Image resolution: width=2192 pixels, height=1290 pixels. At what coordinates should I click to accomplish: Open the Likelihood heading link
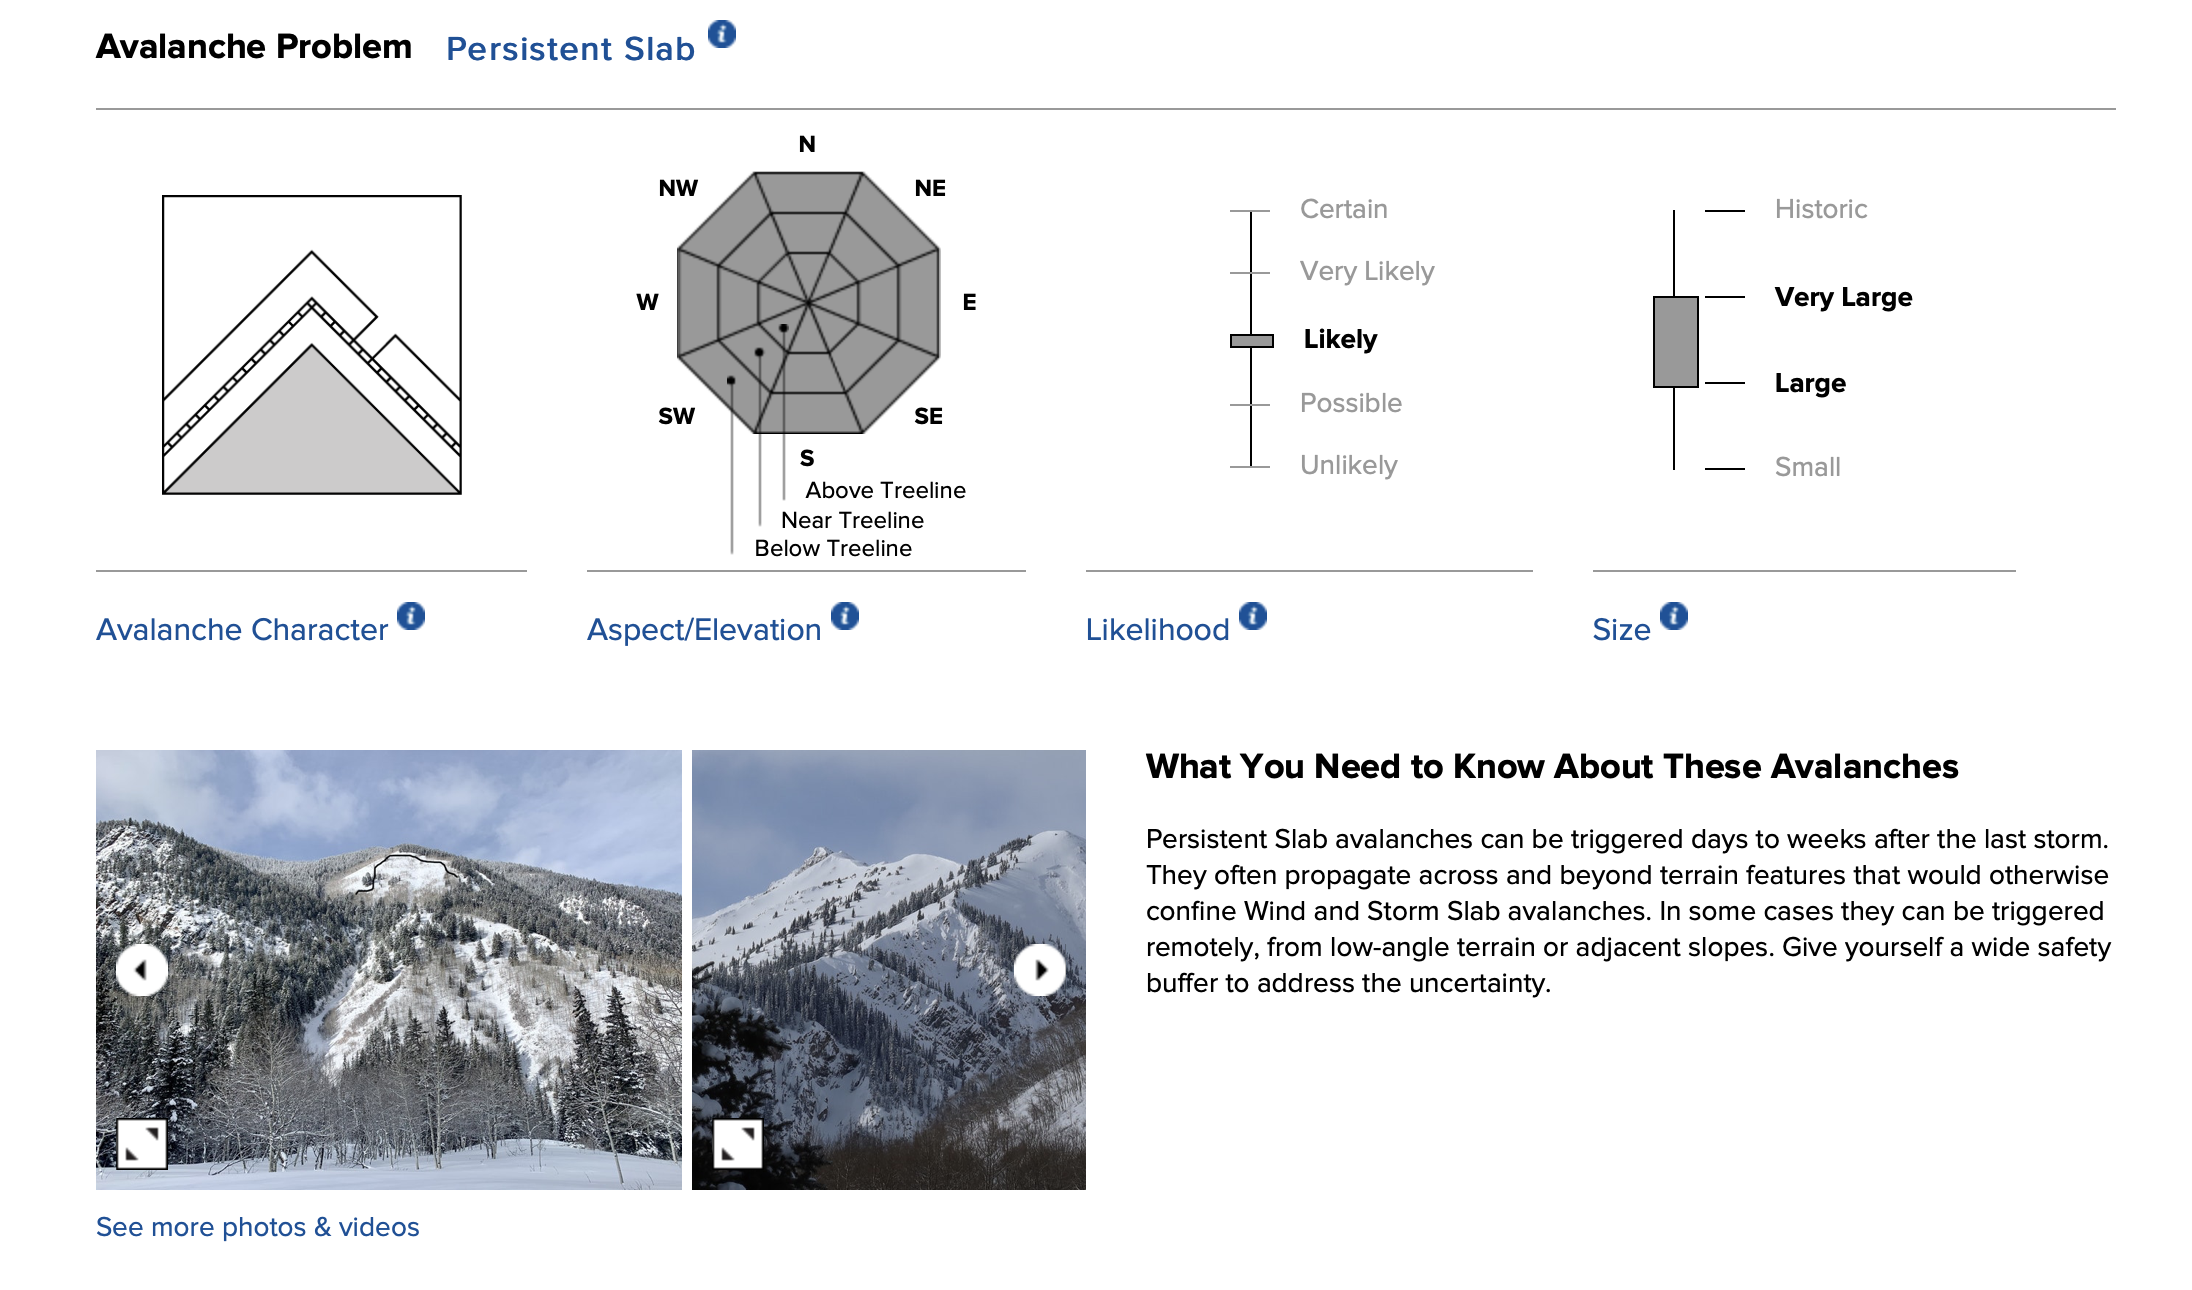[x=1158, y=630]
